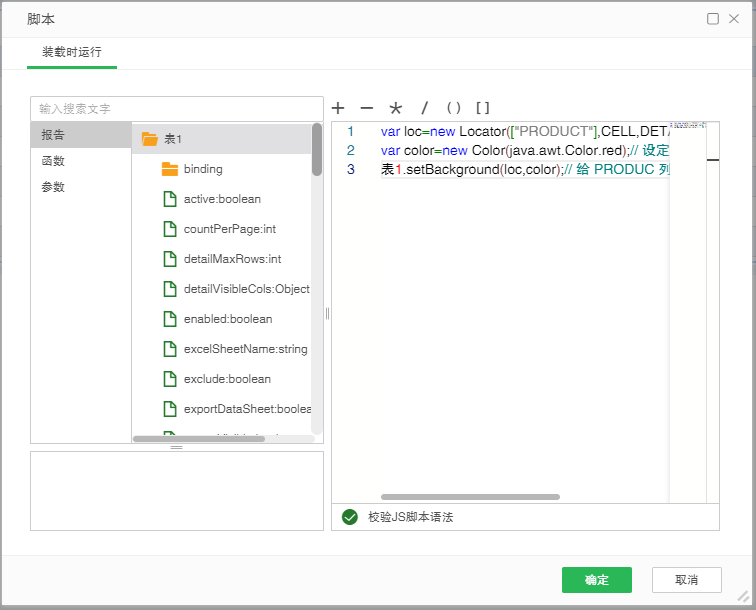Click the green JS syntax validation checkmark

click(349, 517)
